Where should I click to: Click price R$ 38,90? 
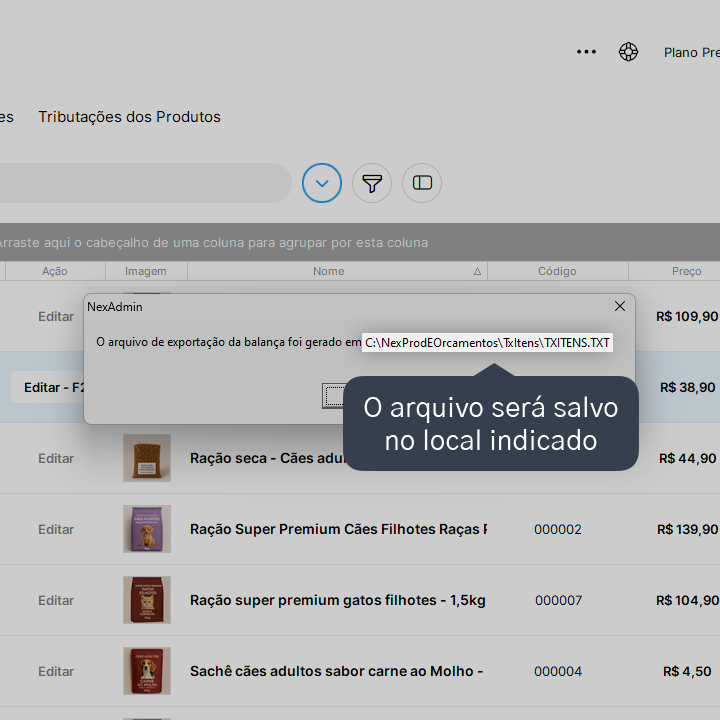point(687,388)
